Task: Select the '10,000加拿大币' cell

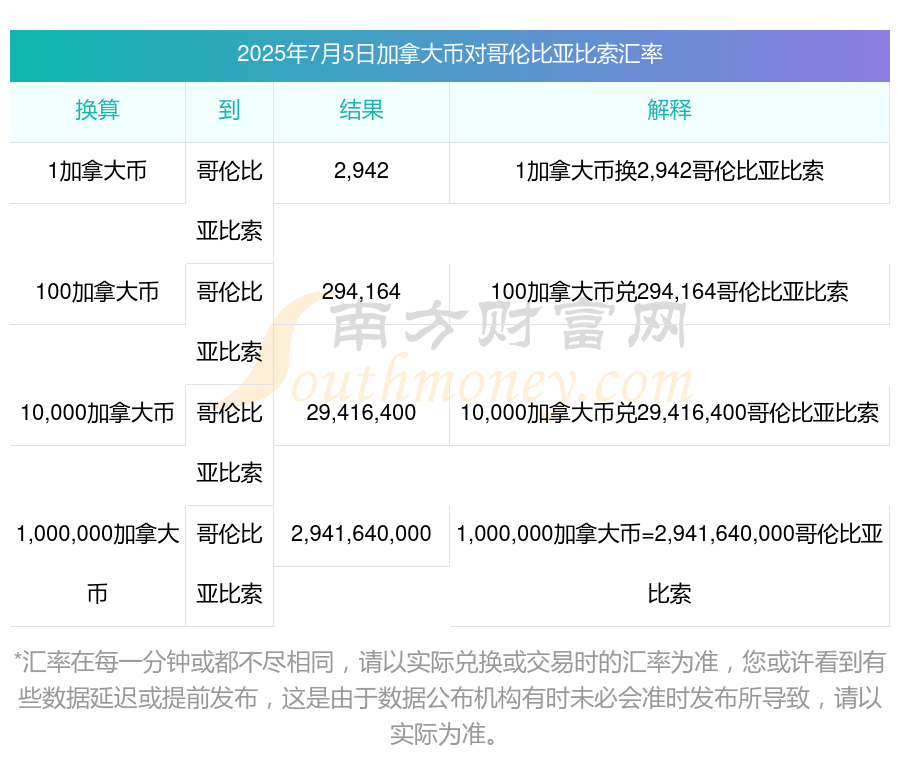Action: pyautogui.click(x=97, y=413)
